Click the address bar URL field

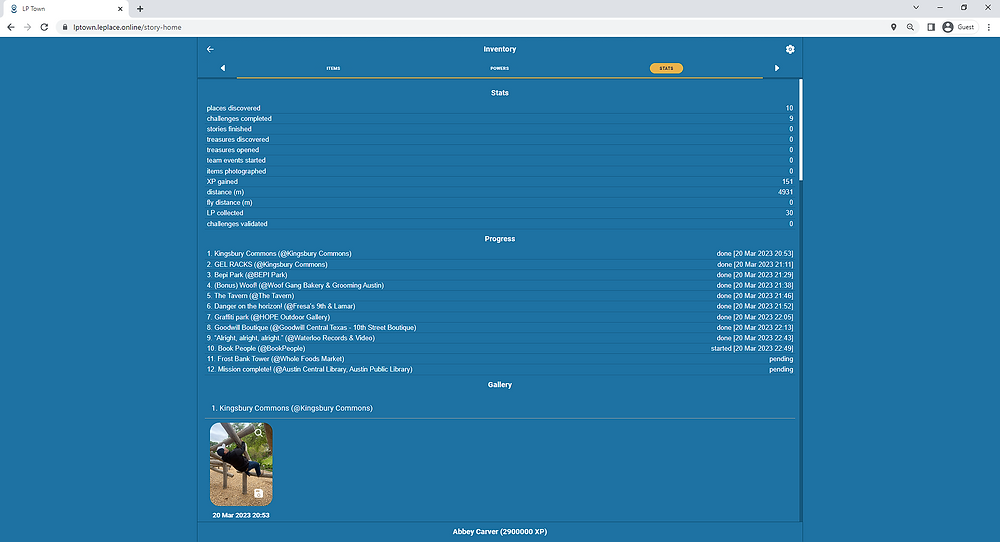472,27
